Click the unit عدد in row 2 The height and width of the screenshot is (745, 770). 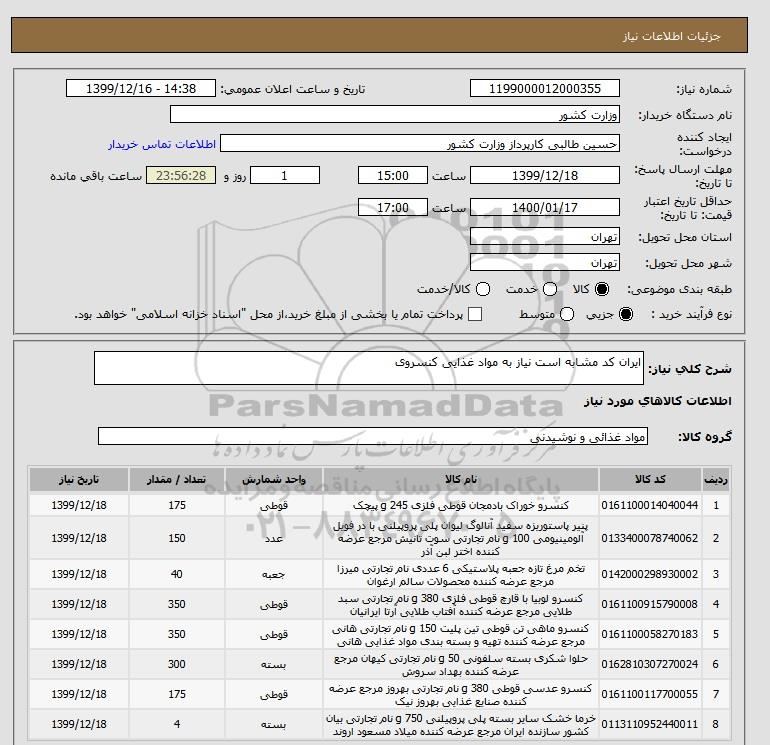(274, 538)
